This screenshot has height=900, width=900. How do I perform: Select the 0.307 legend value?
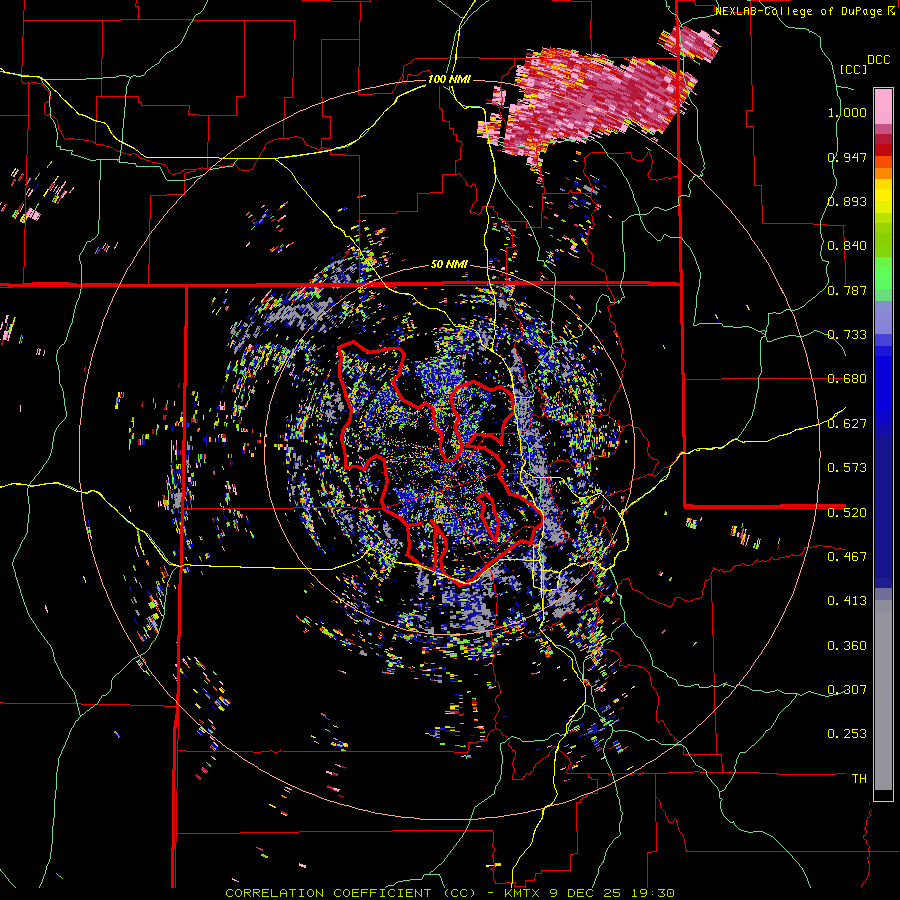click(x=847, y=690)
